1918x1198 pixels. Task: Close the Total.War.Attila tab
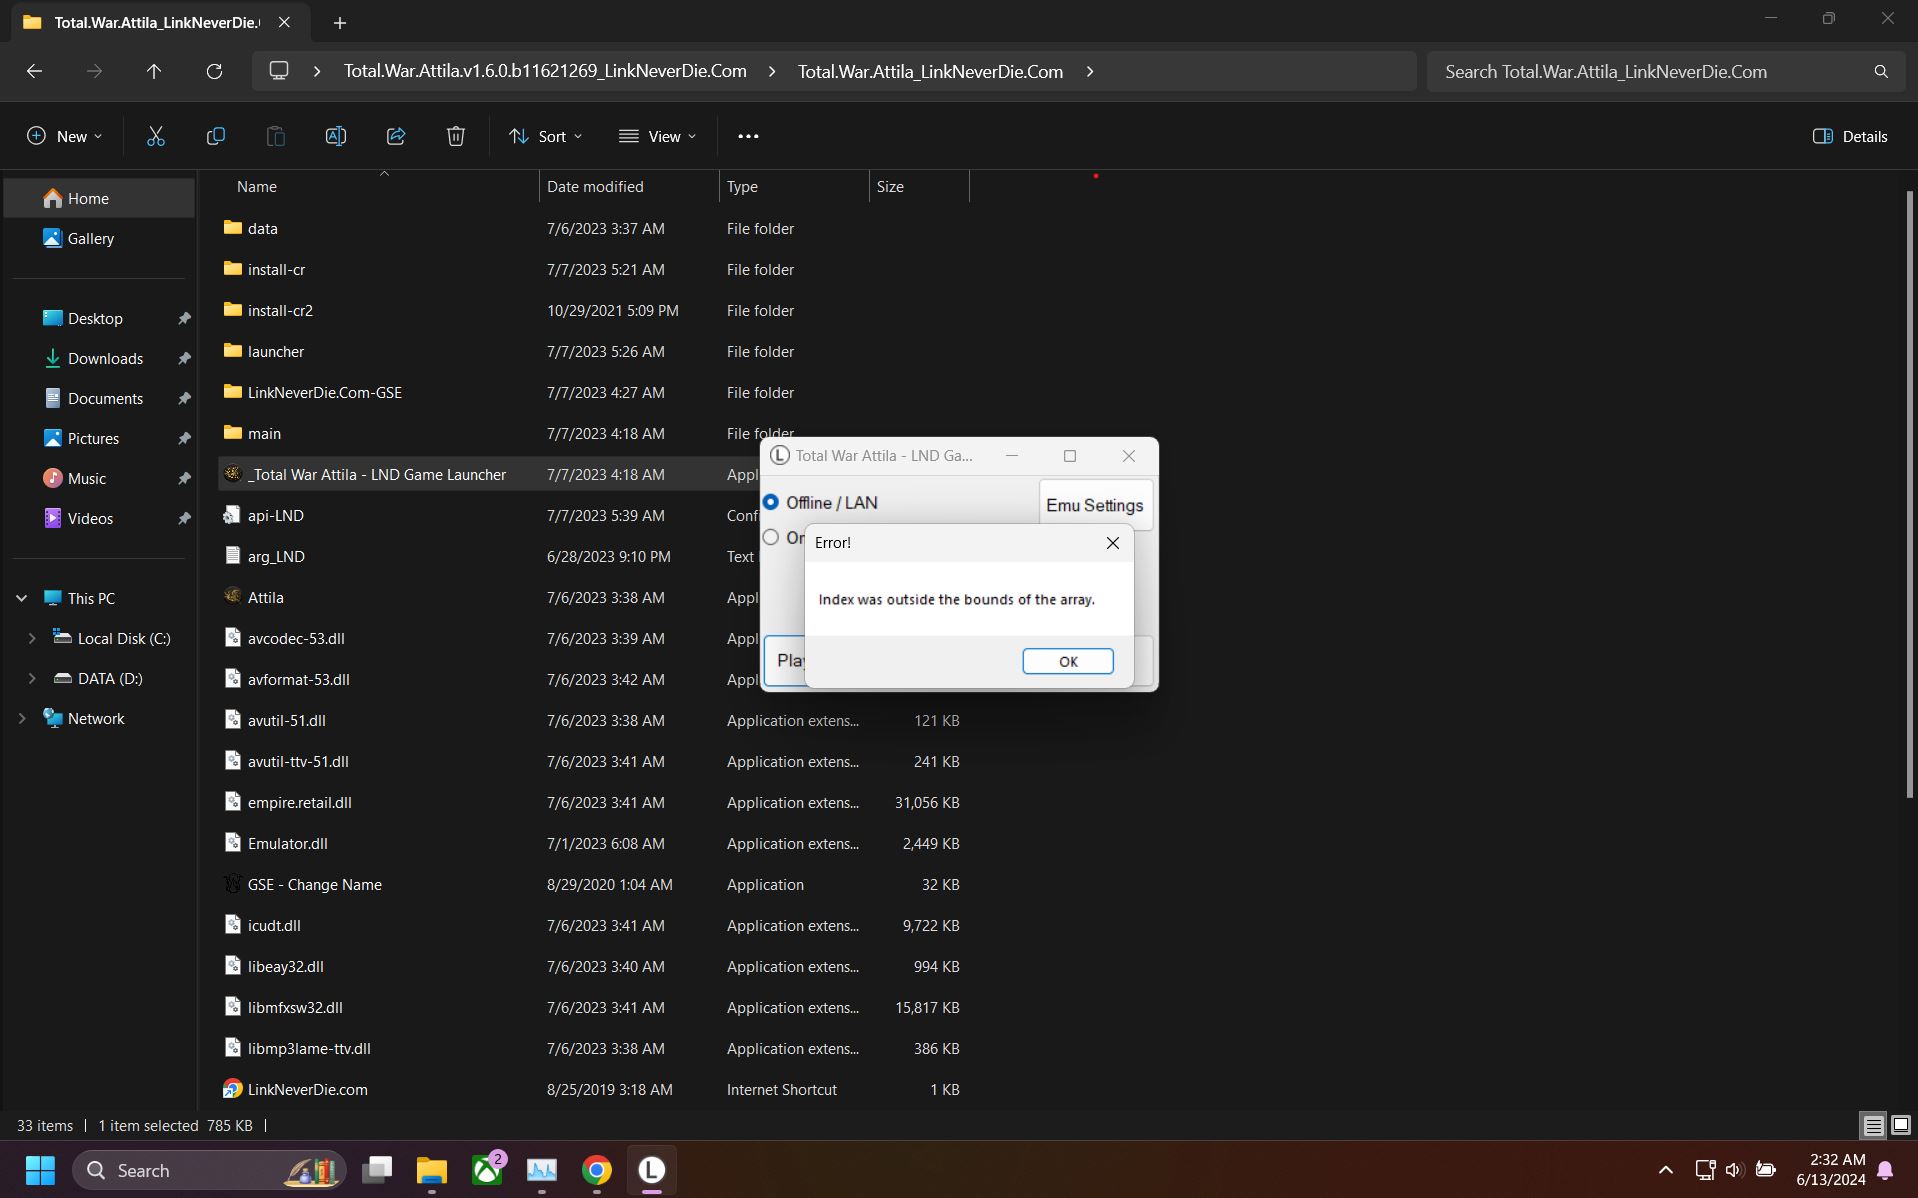(284, 22)
